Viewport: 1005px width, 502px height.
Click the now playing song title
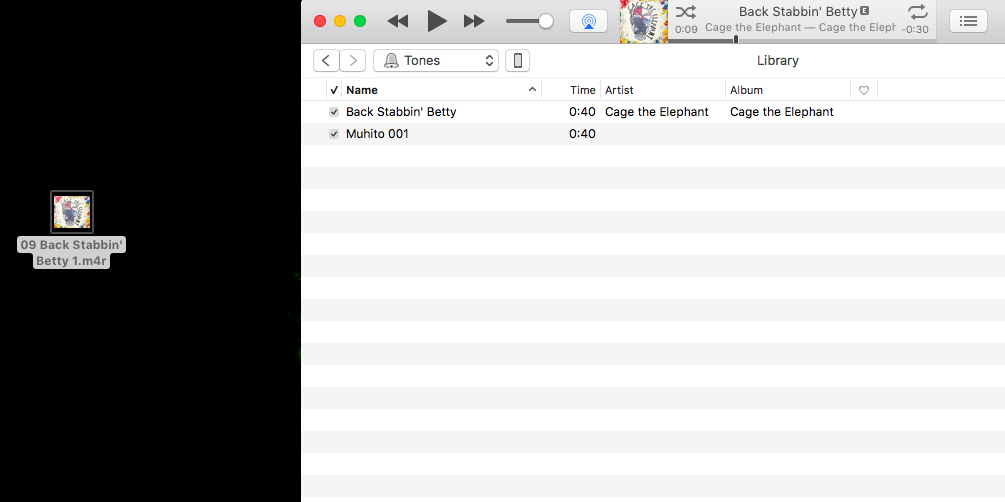tap(798, 11)
